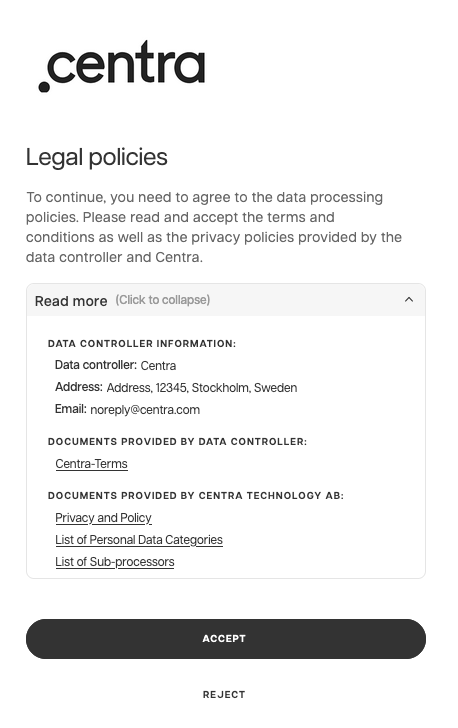Collapse the panel with the chevron-up icon
458x728 pixels.
[x=409, y=300]
